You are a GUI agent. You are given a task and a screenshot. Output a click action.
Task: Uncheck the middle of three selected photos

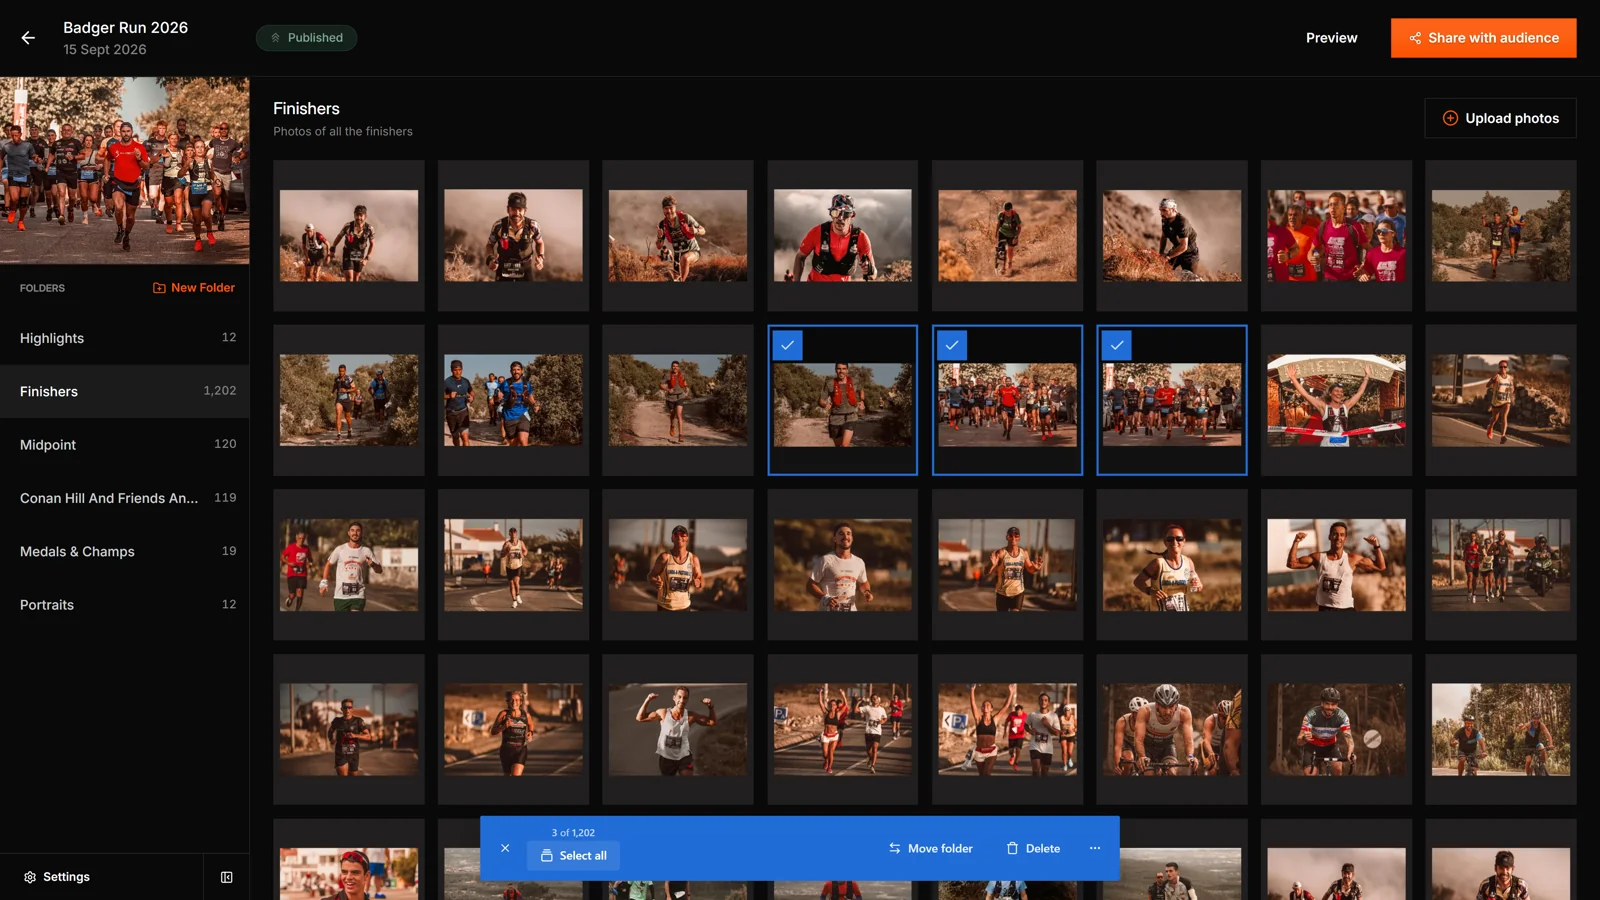[x=952, y=345]
